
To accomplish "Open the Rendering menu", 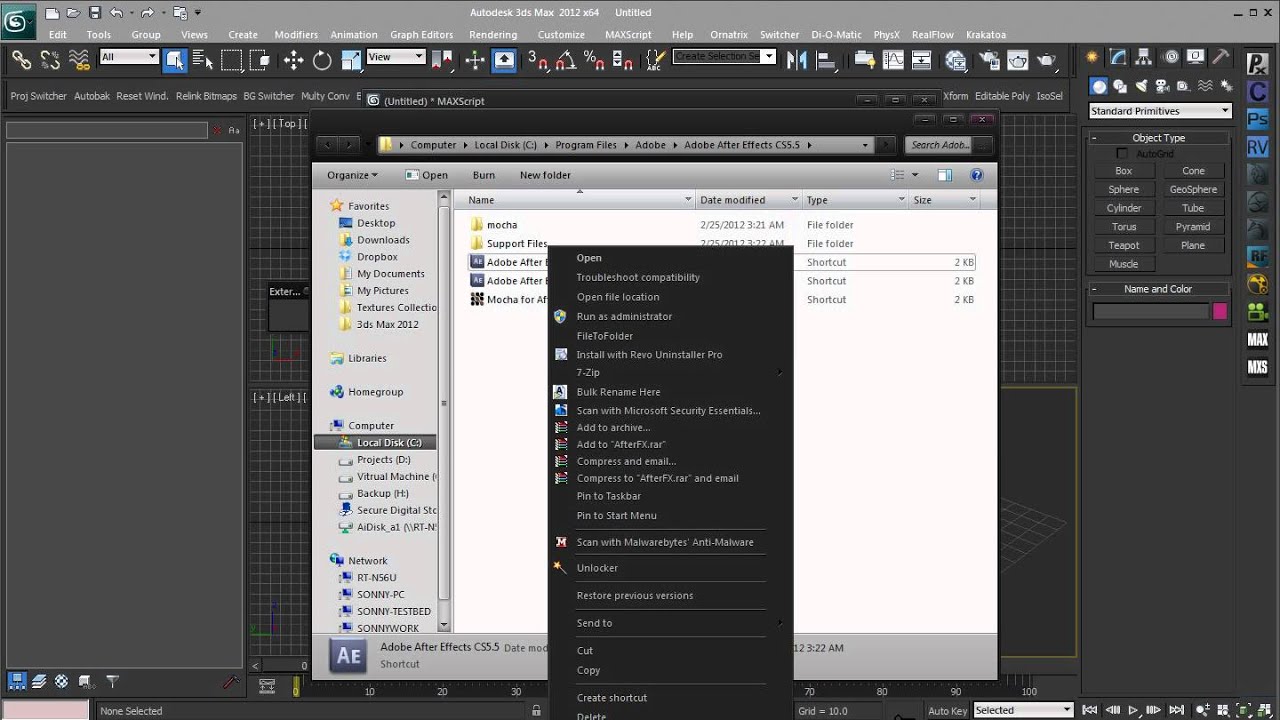I will click(493, 34).
